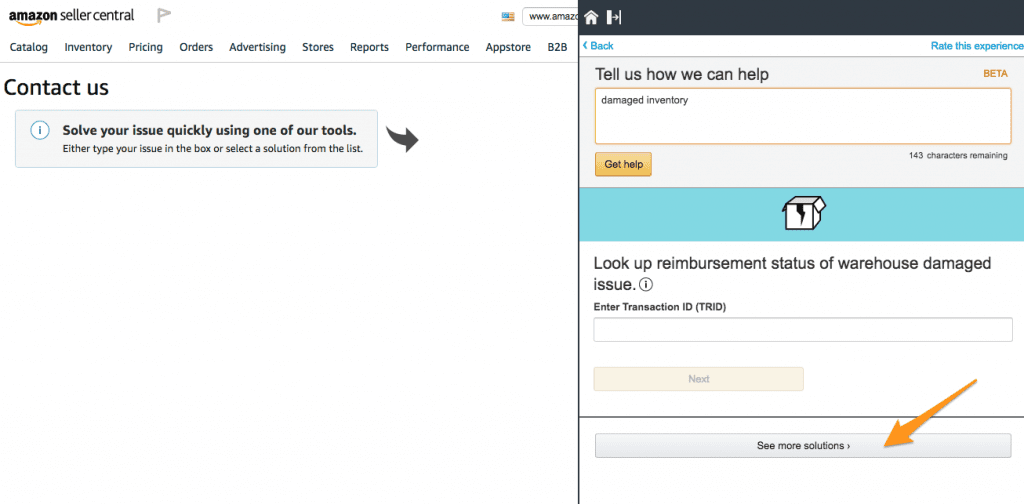This screenshot has height=504, width=1024.
Task: Focus the Enter Transaction ID field
Action: pyautogui.click(x=803, y=330)
